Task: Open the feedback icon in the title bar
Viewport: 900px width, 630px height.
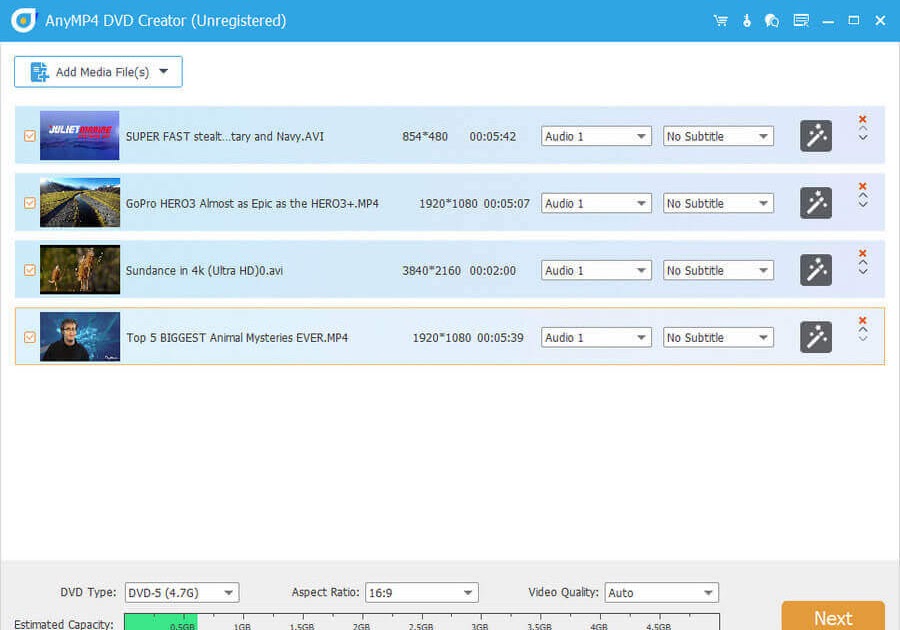Action: (800, 20)
